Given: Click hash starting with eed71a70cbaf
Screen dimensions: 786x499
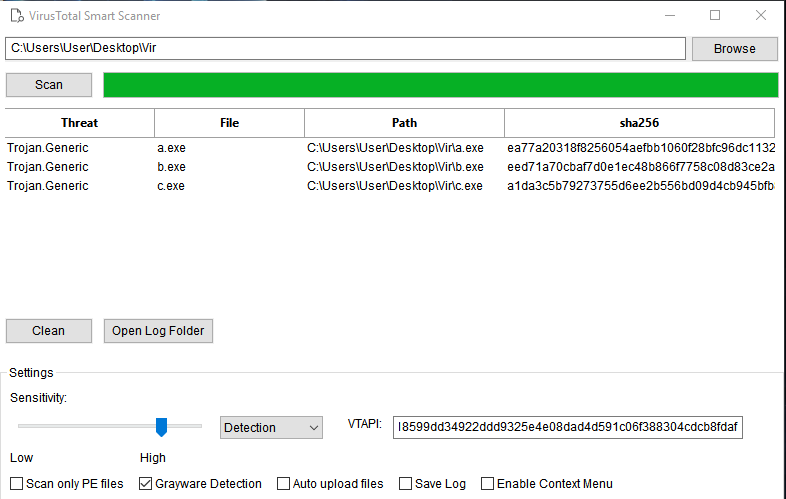Looking at the screenshot, I should point(641,167).
